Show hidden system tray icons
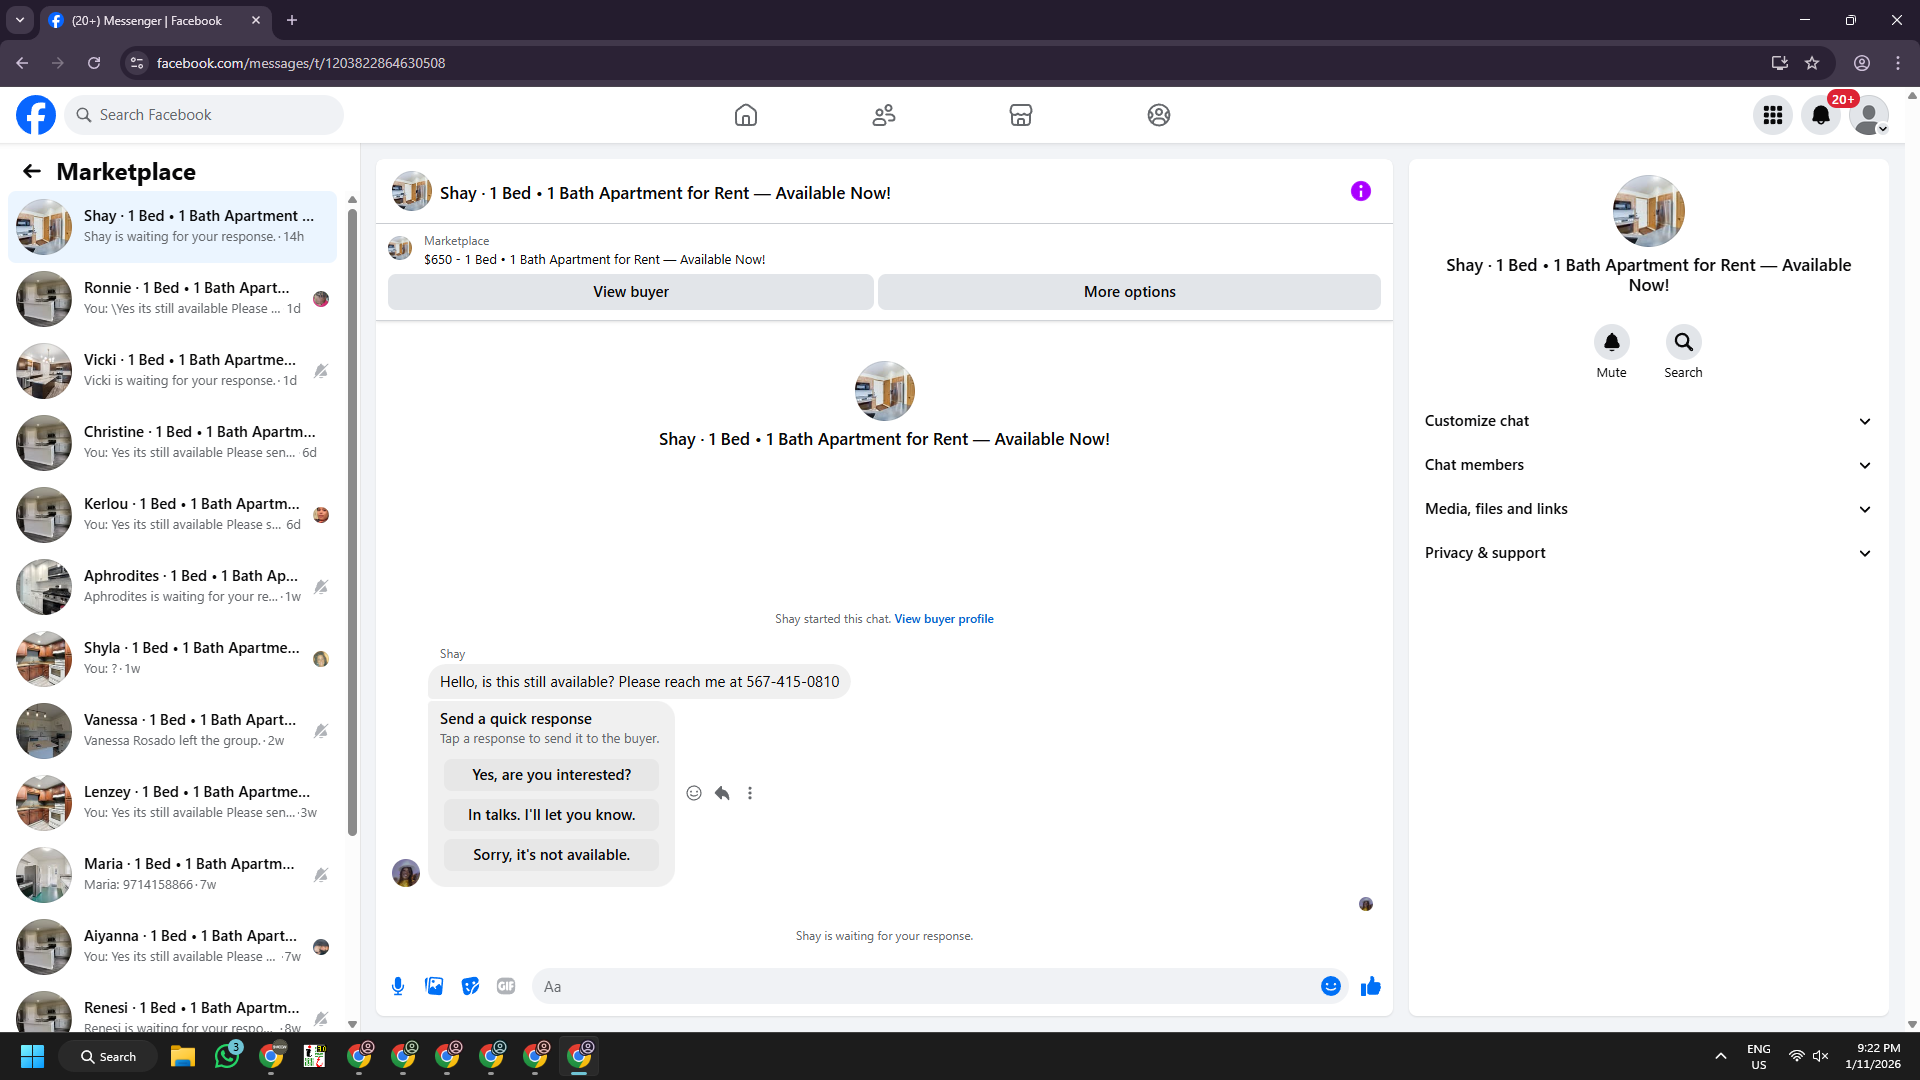This screenshot has height=1080, width=1920. click(x=1721, y=1056)
